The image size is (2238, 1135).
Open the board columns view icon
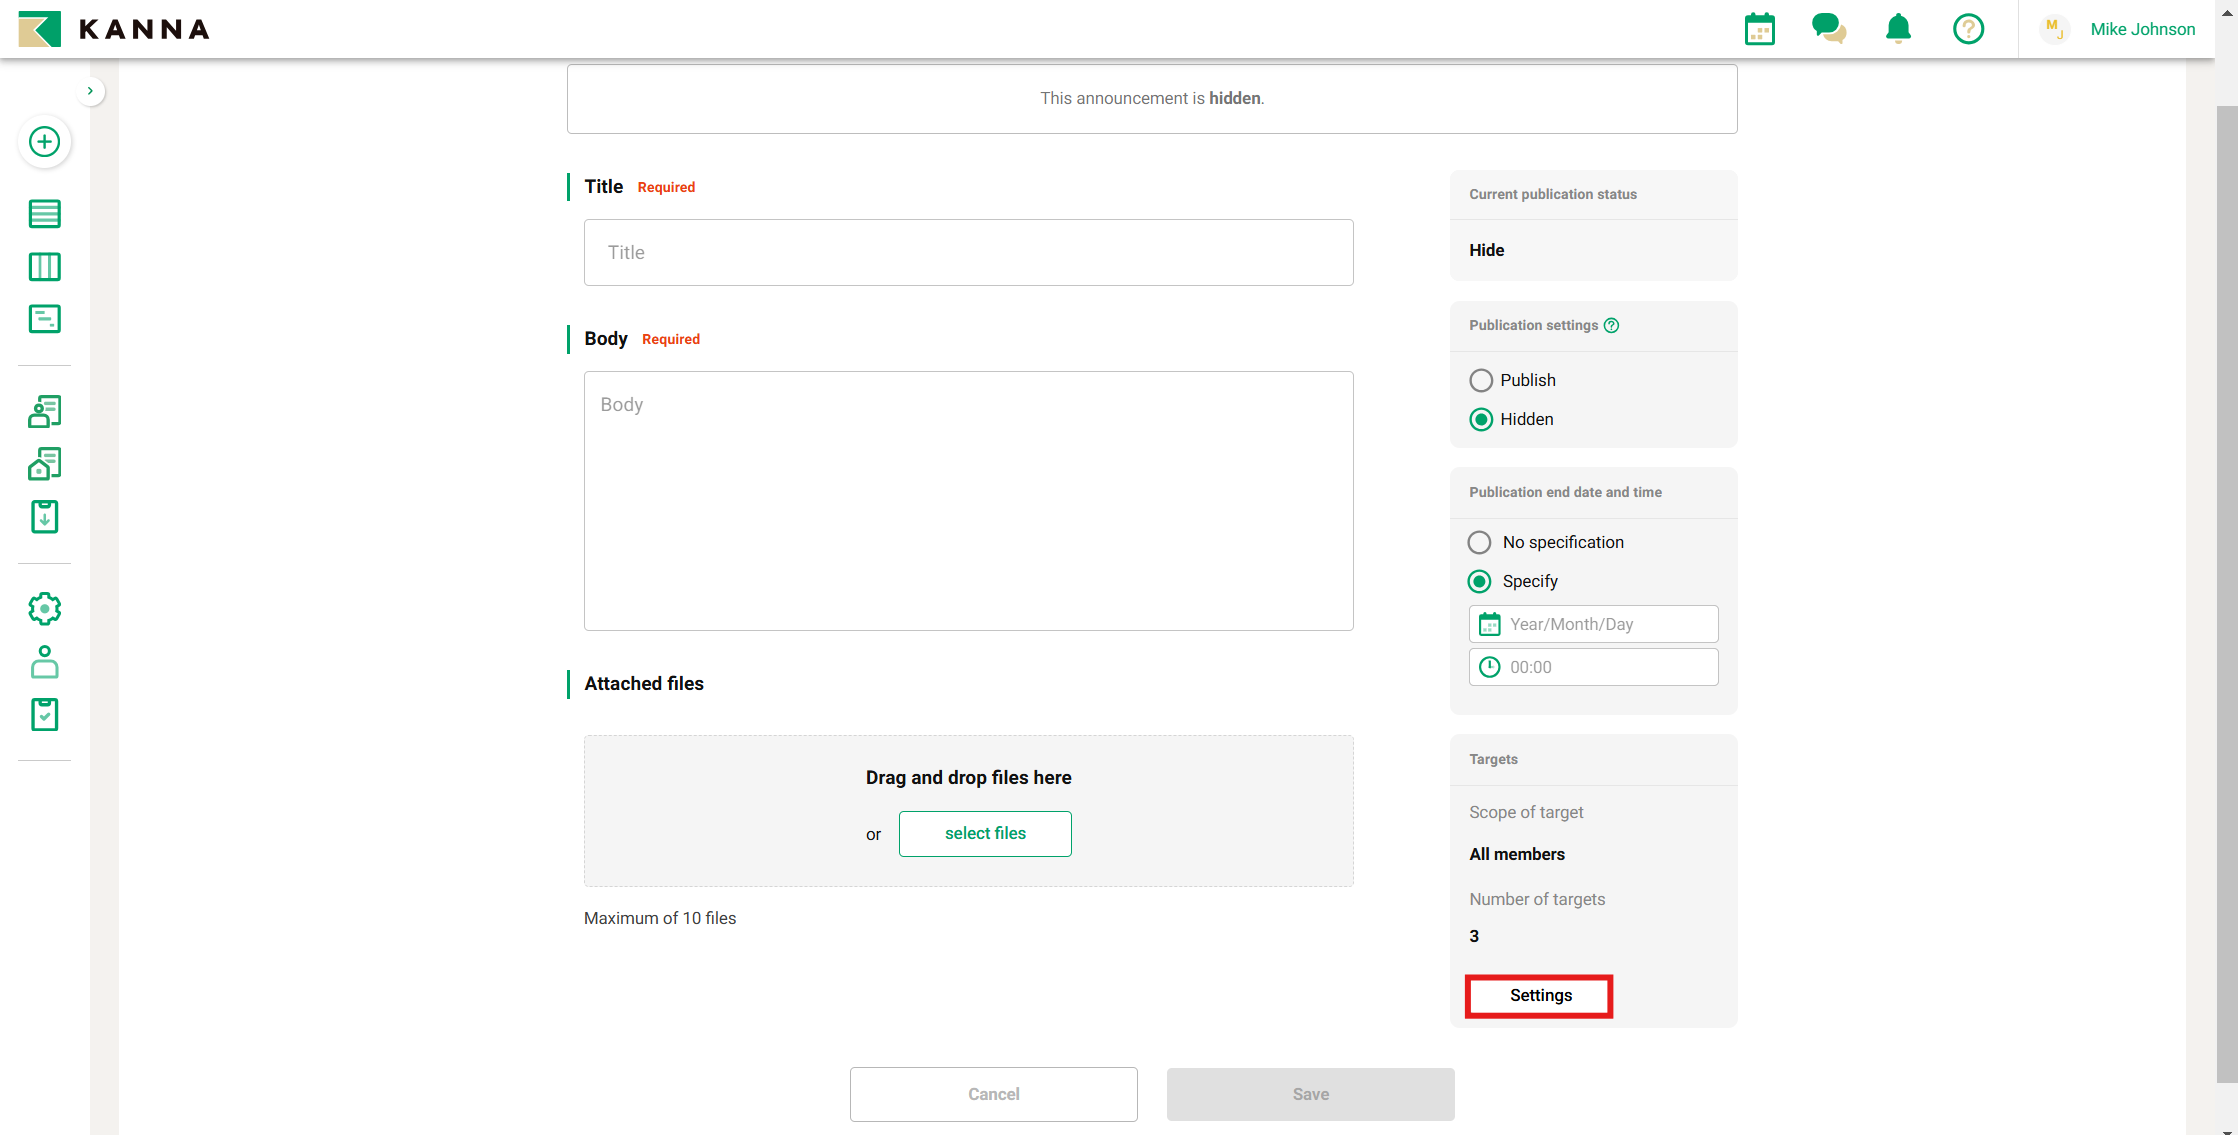point(44,267)
